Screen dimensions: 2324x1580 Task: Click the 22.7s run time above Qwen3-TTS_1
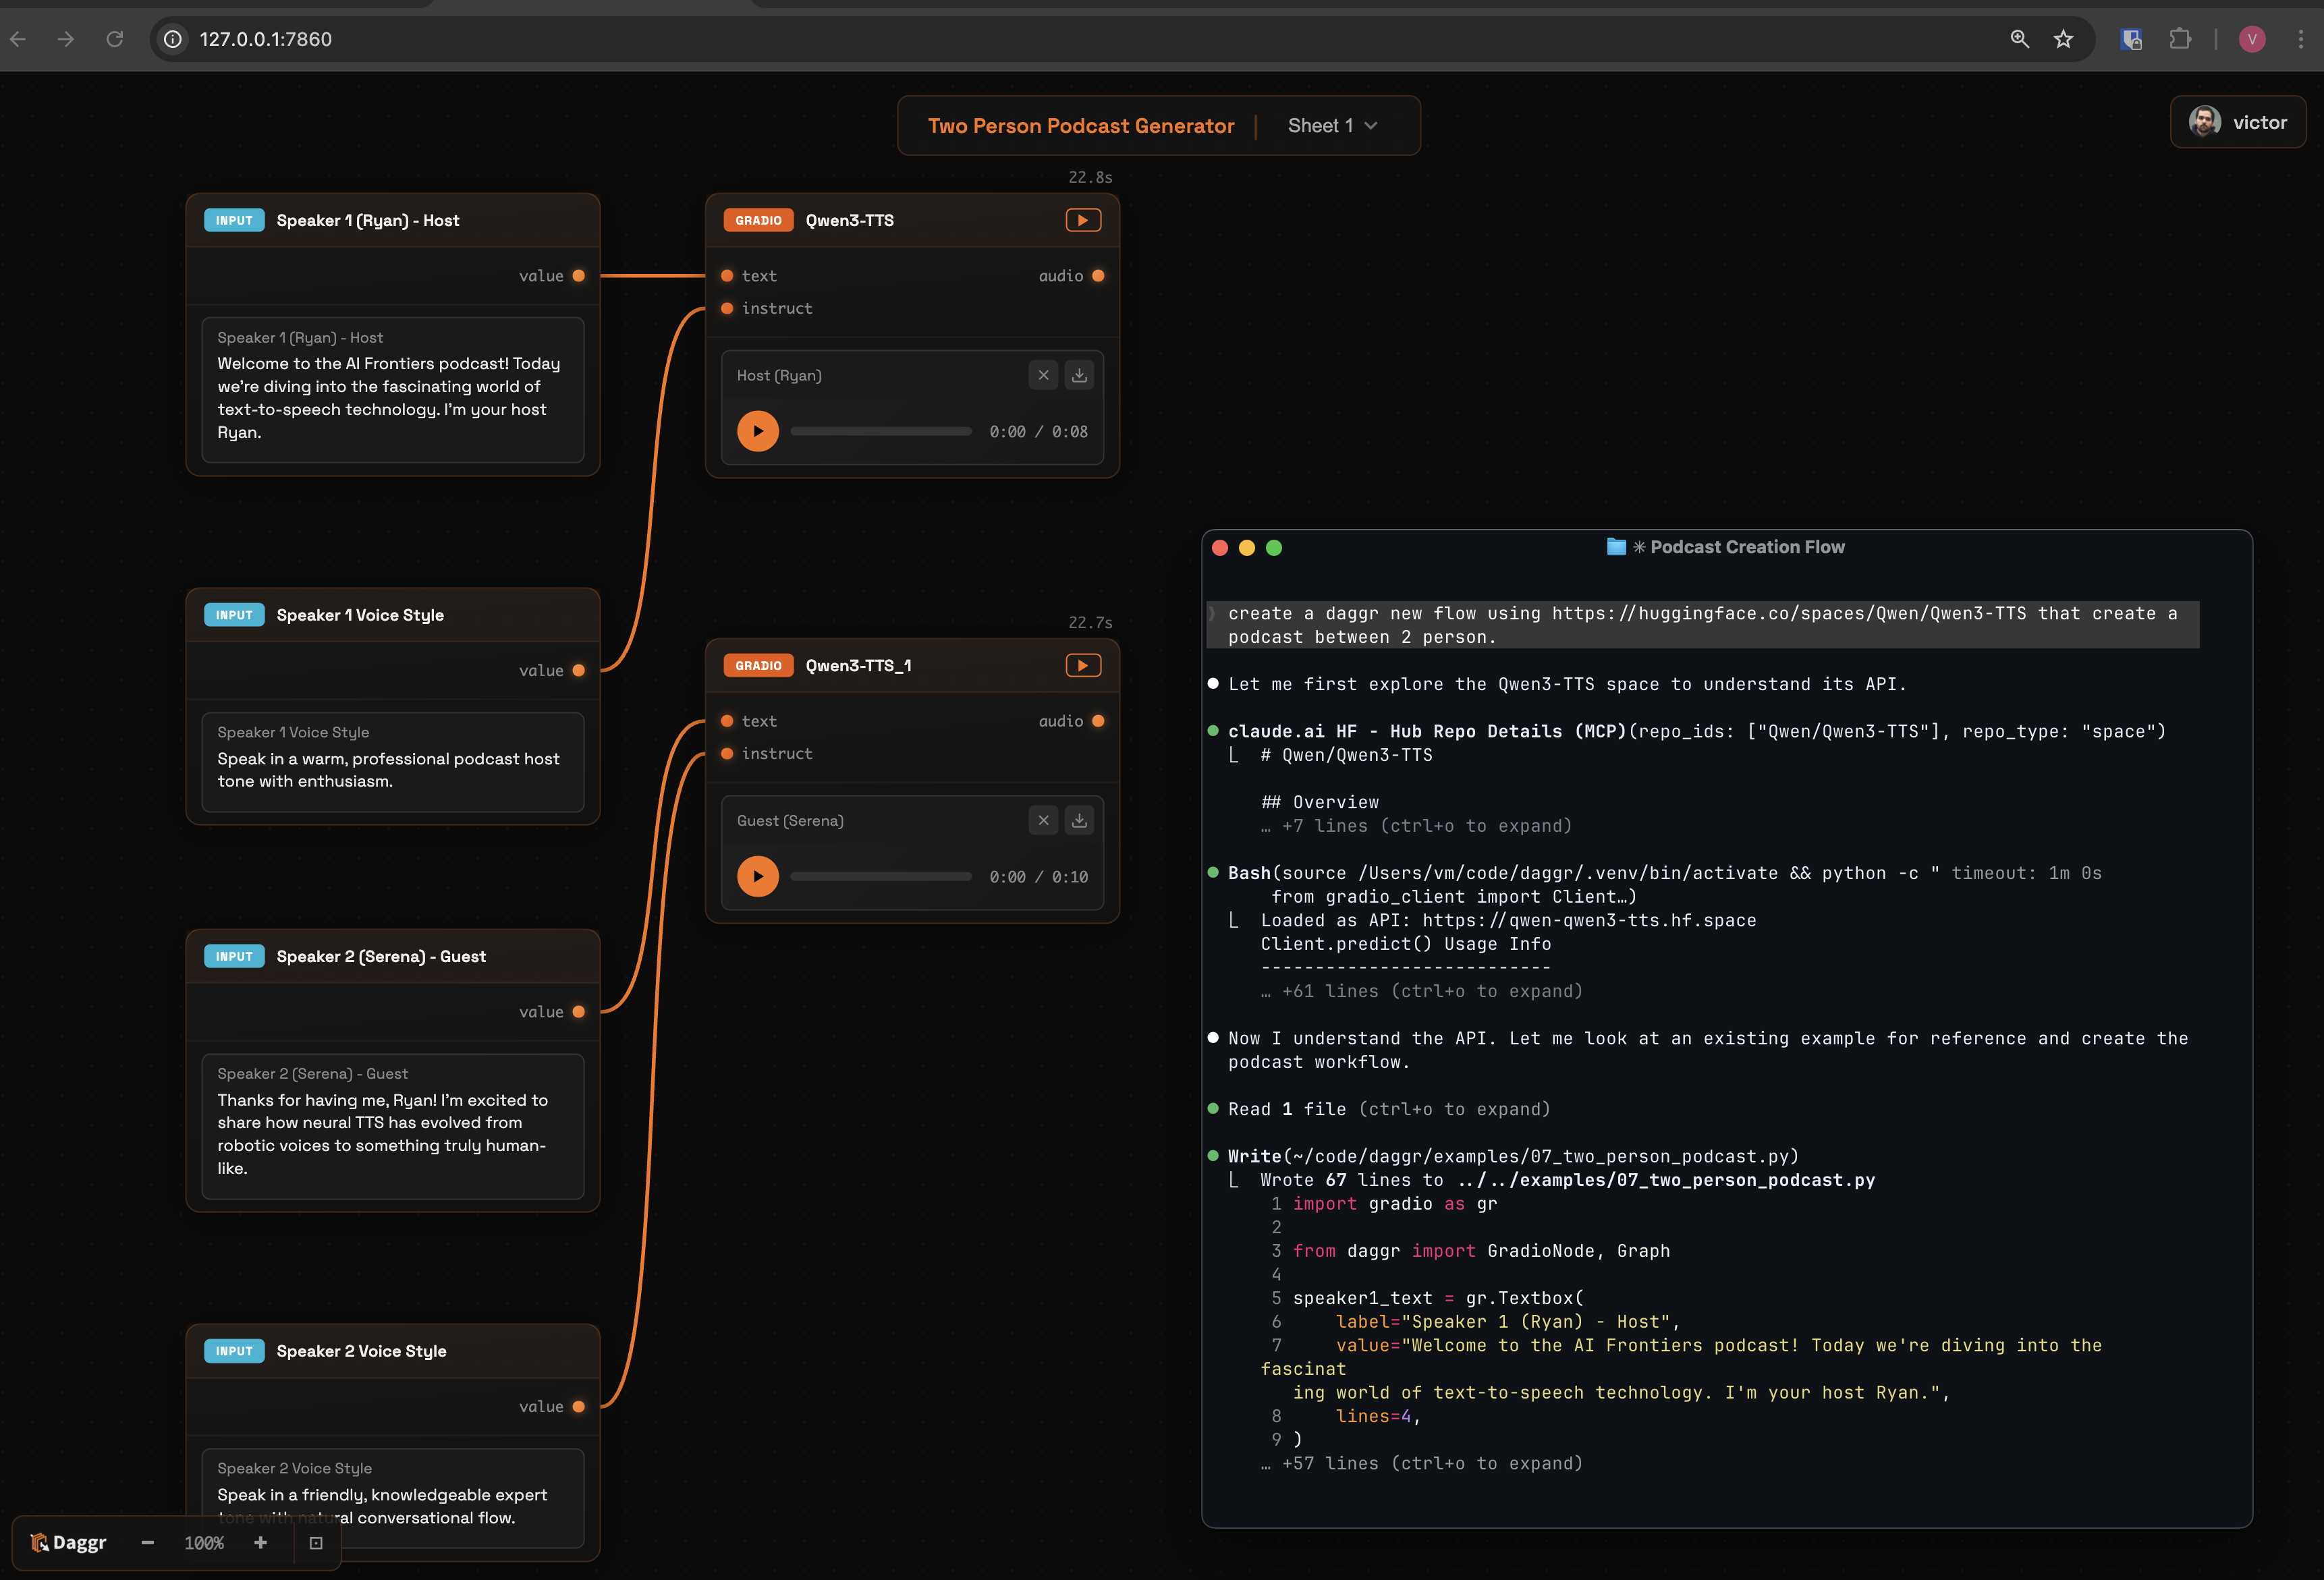pyautogui.click(x=1090, y=622)
